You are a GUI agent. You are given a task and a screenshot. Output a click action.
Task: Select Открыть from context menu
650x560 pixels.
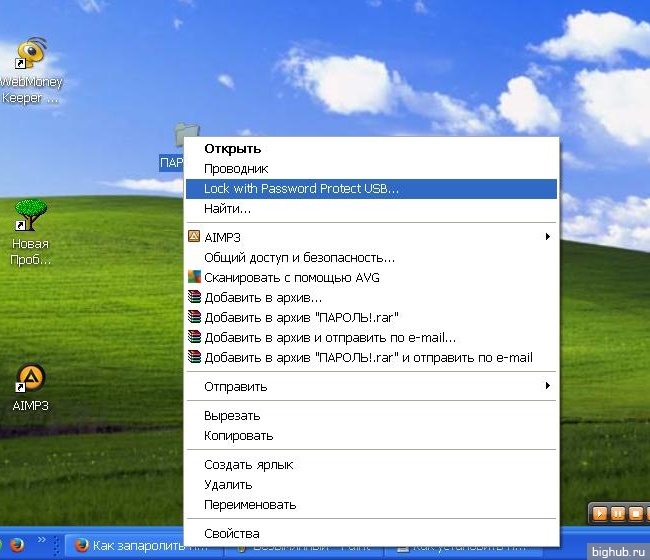[x=232, y=149]
